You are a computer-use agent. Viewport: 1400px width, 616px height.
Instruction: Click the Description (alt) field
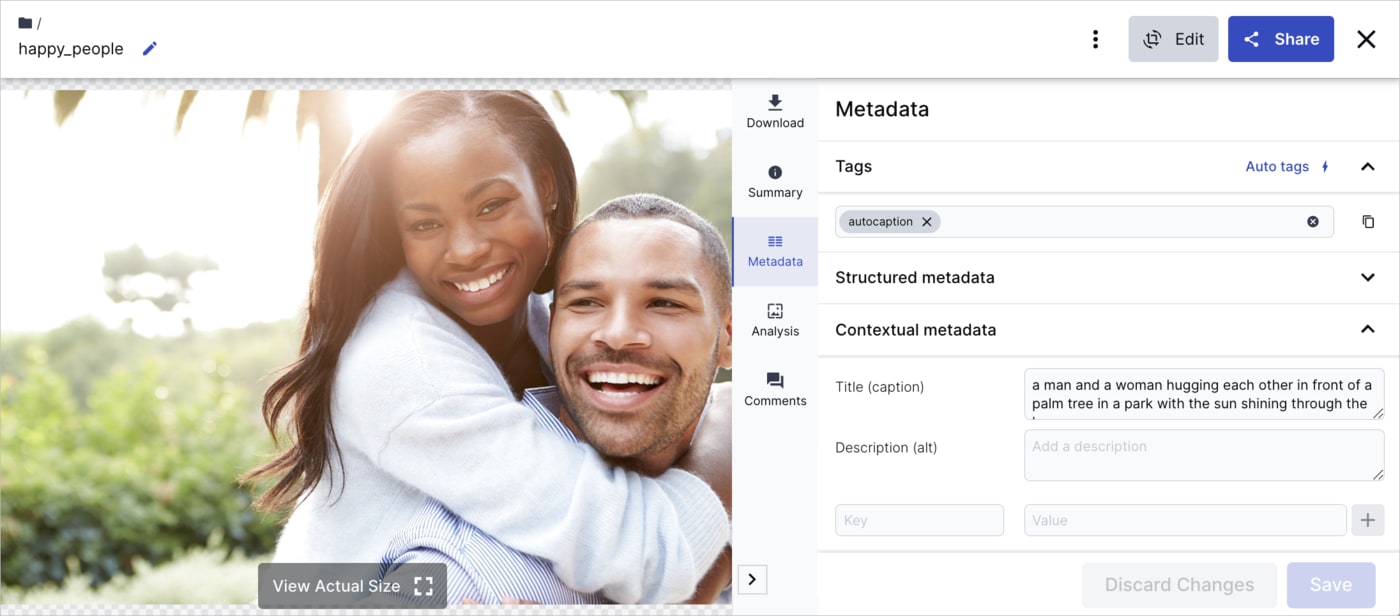[x=1204, y=455]
